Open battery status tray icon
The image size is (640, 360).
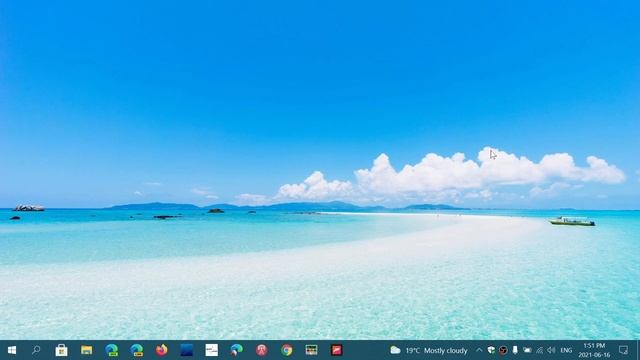point(527,350)
